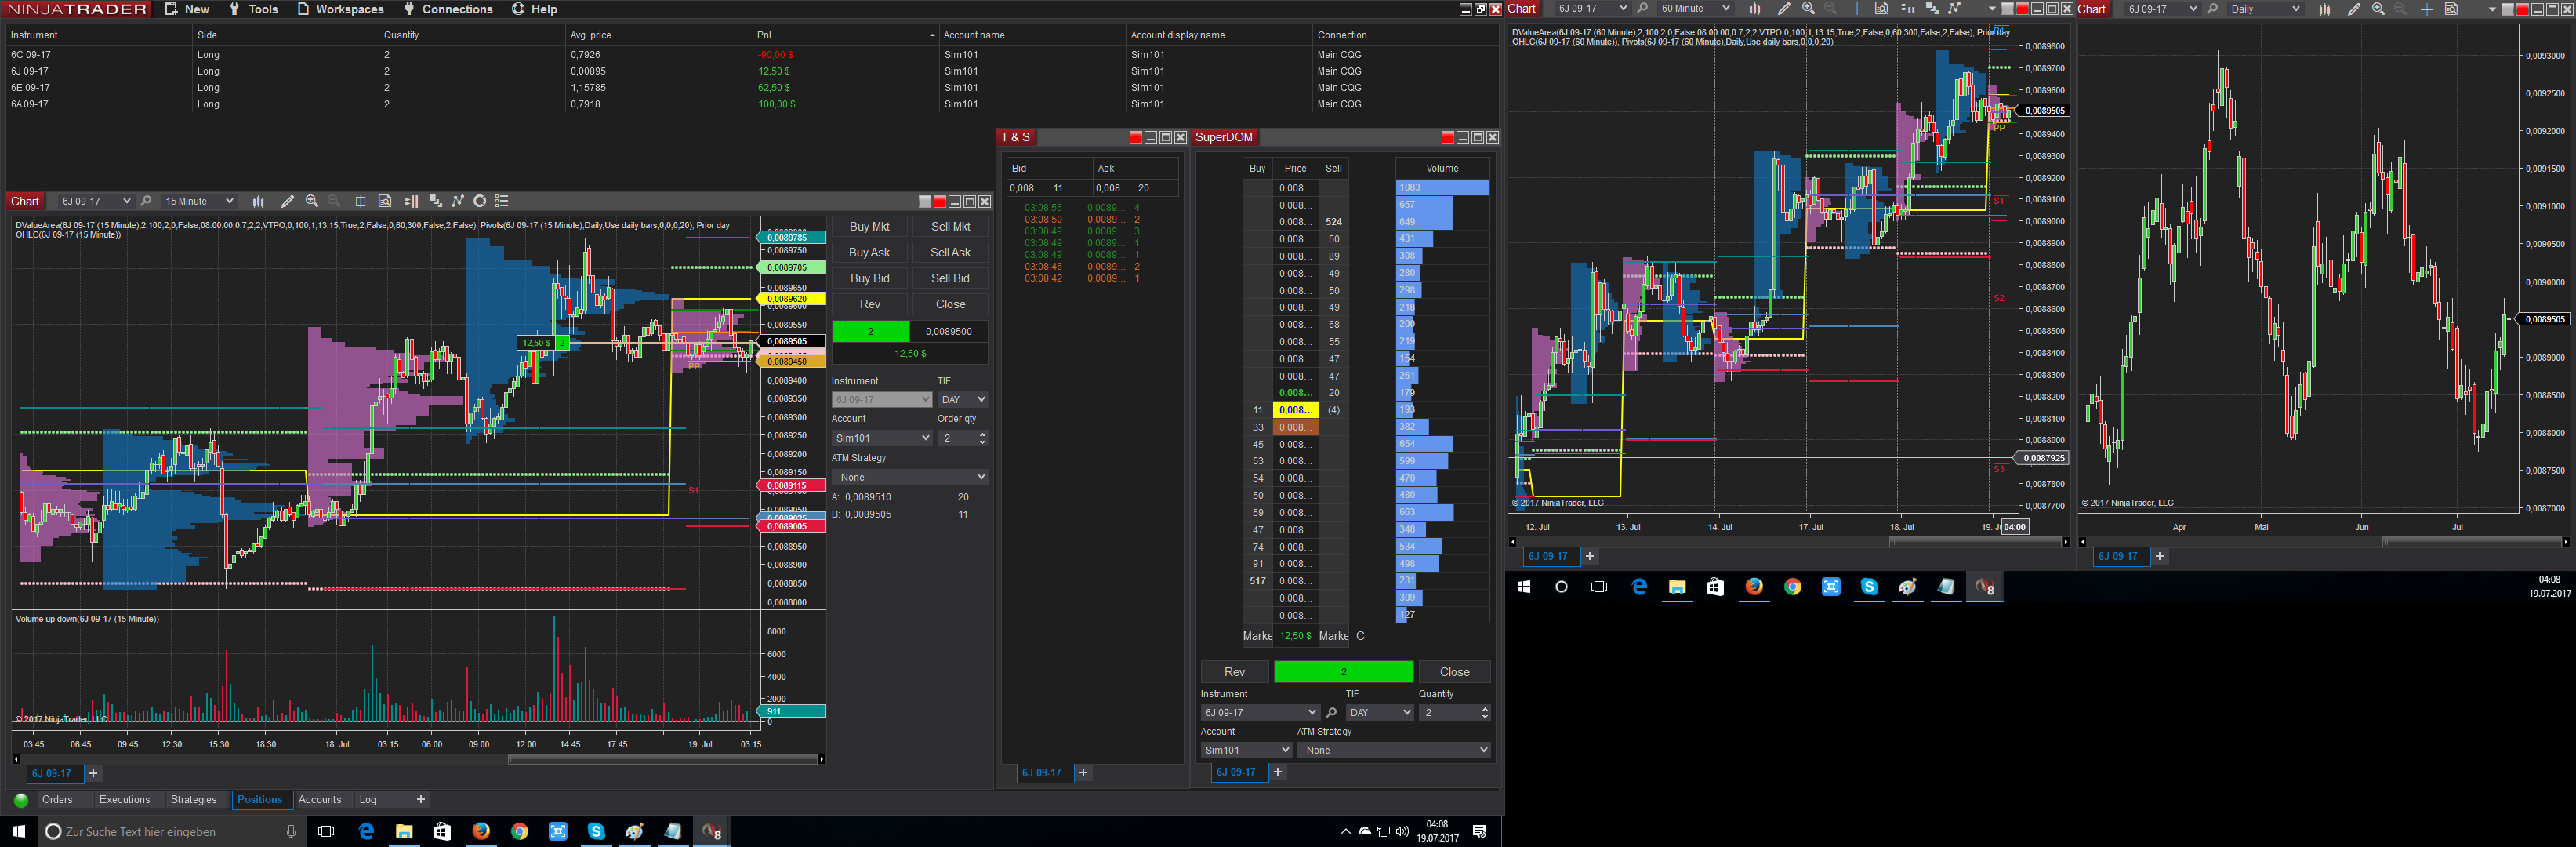Screen dimensions: 2576x847
Task: Click red link button in T&S title bar
Action: (x=1135, y=137)
